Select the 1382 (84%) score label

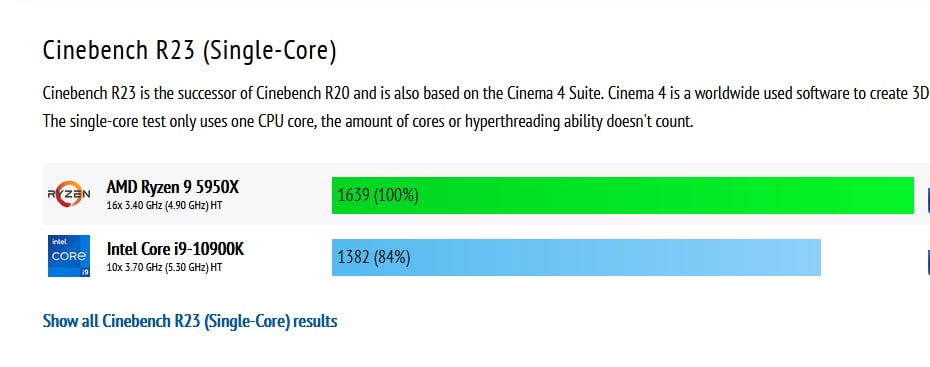point(374,257)
